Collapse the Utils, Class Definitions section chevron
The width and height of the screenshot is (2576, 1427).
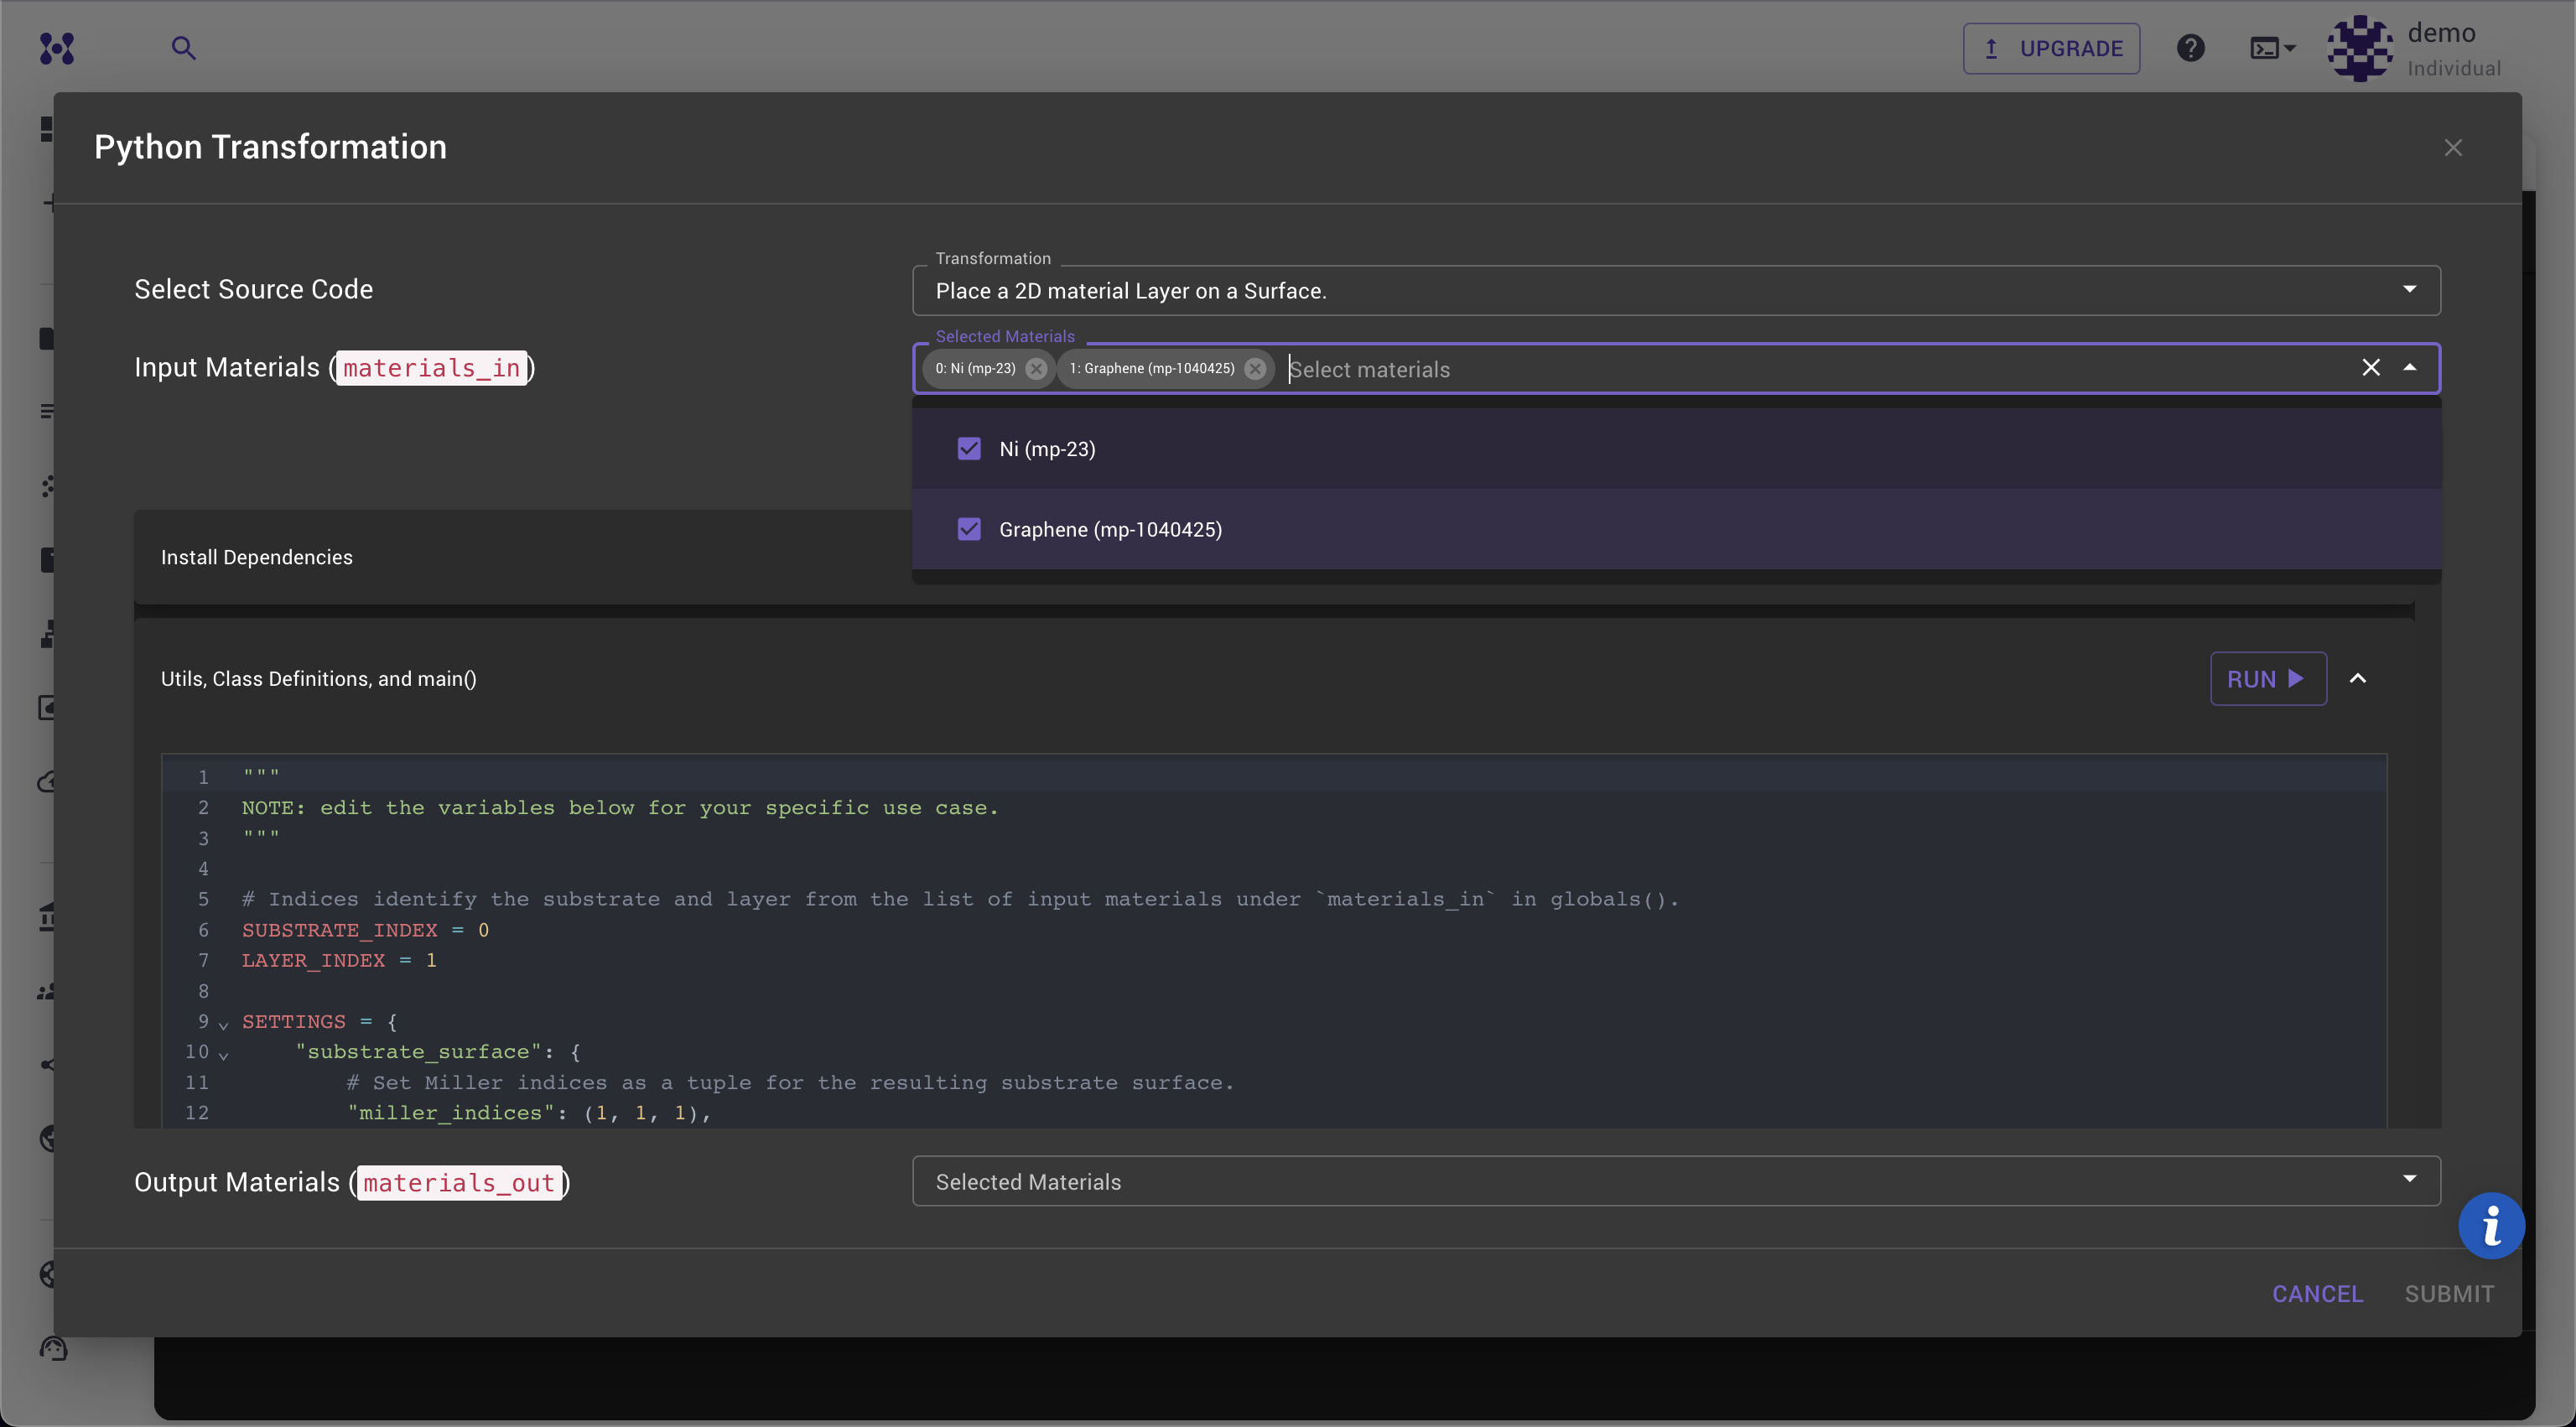tap(2358, 679)
